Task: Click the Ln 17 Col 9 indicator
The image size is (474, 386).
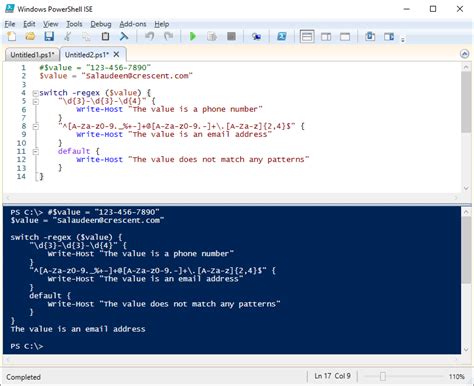Action: click(332, 376)
